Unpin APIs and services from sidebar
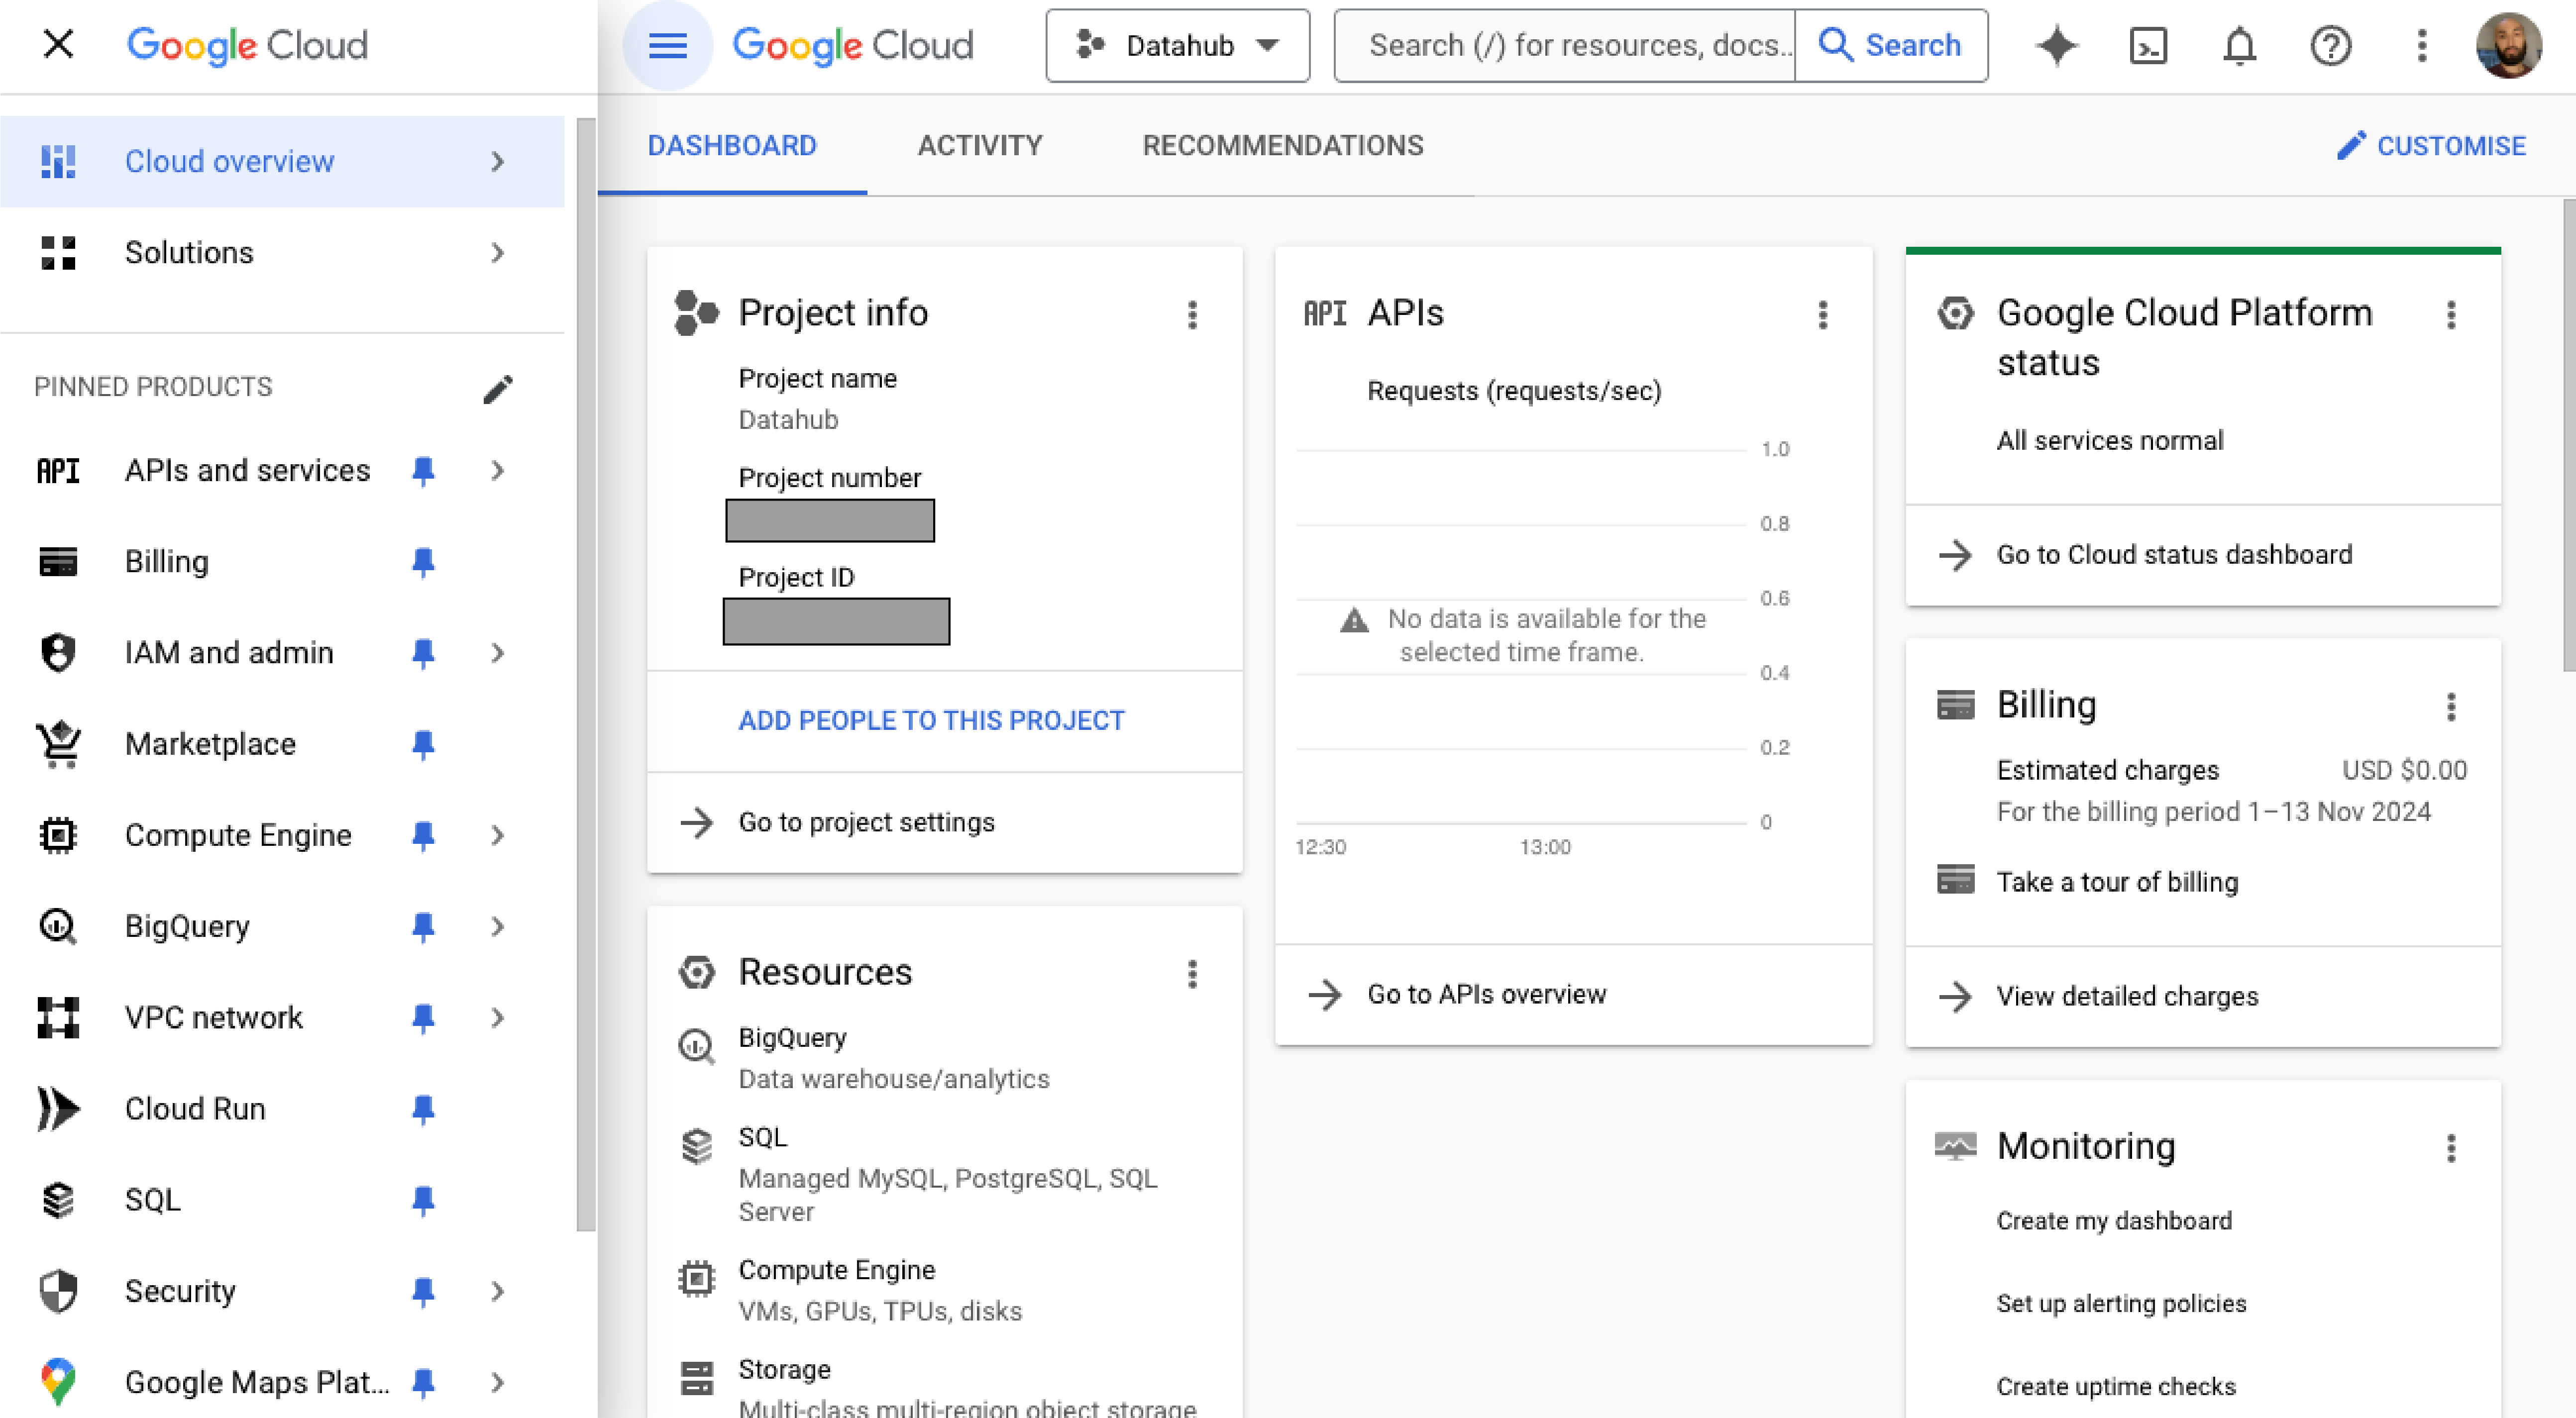This screenshot has width=2576, height=1418. pyautogui.click(x=423, y=471)
